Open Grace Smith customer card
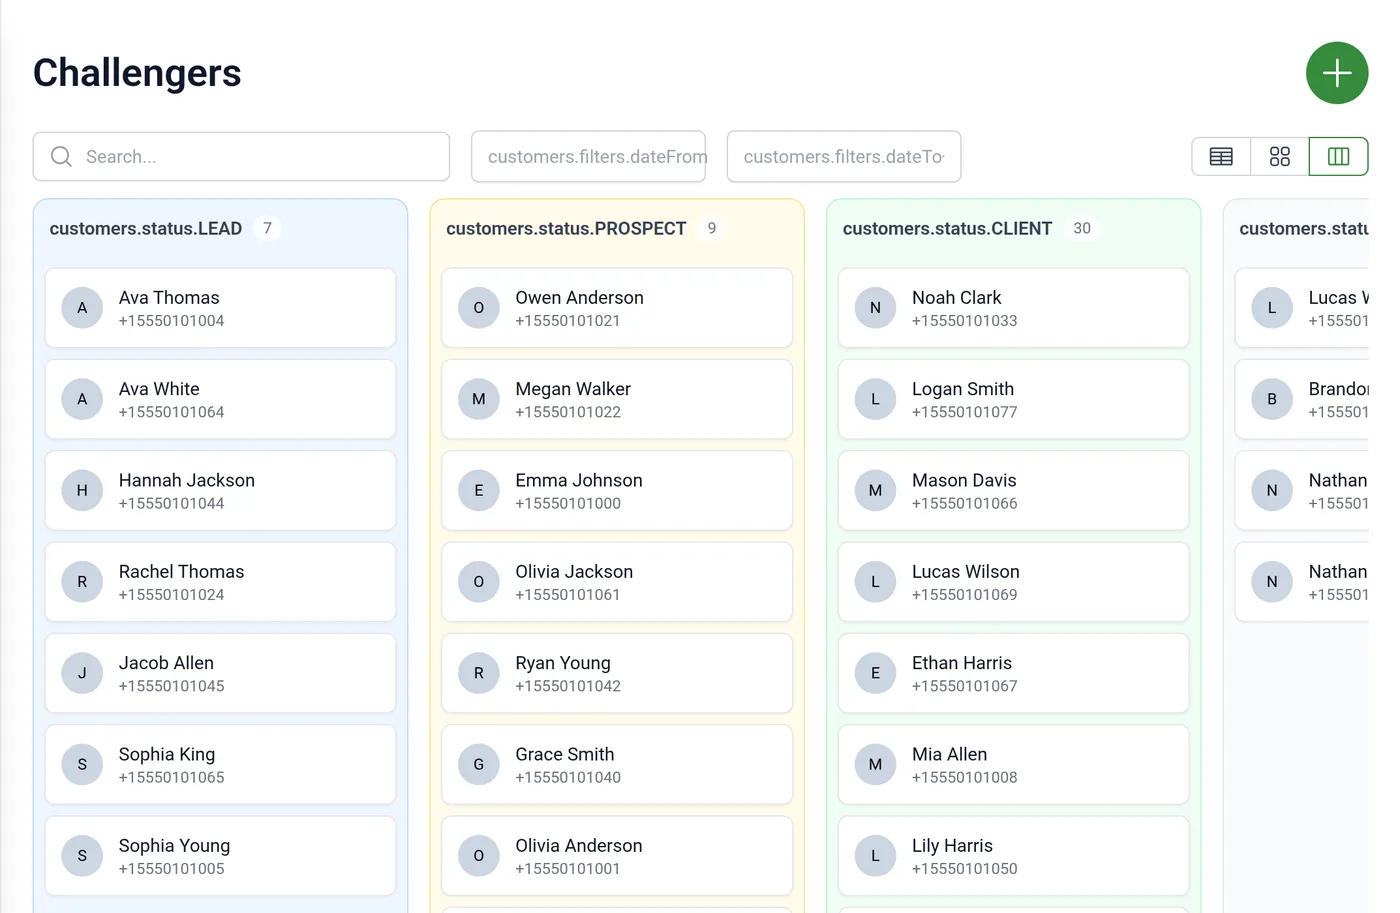This screenshot has height=913, width=1400. (x=617, y=765)
